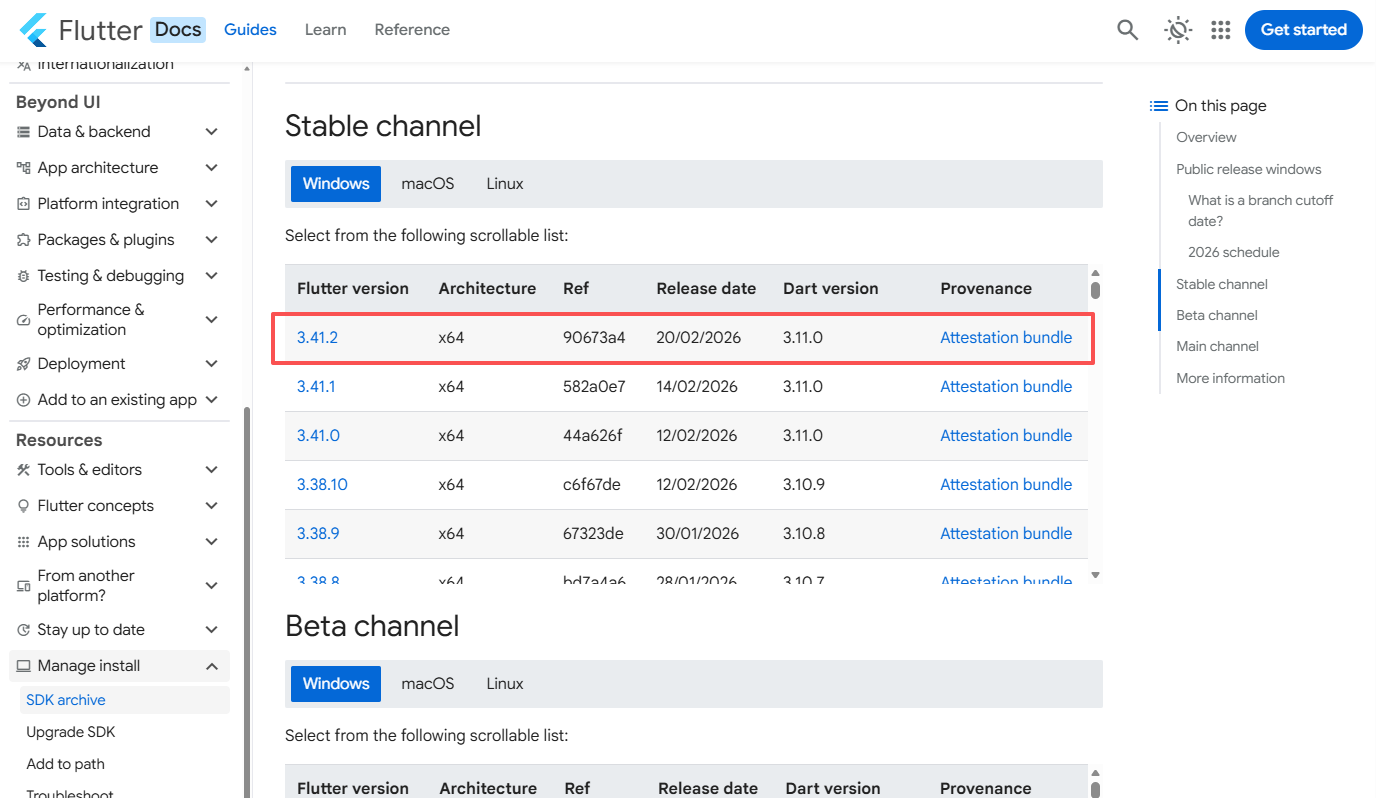Image resolution: width=1376 pixels, height=798 pixels.
Task: Open the Learn tab
Action: [326, 30]
